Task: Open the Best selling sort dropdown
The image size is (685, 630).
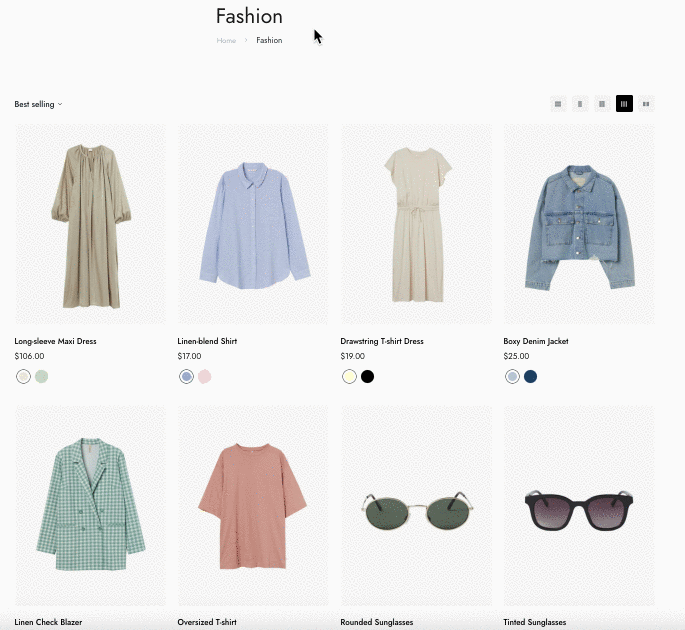Action: [38, 104]
